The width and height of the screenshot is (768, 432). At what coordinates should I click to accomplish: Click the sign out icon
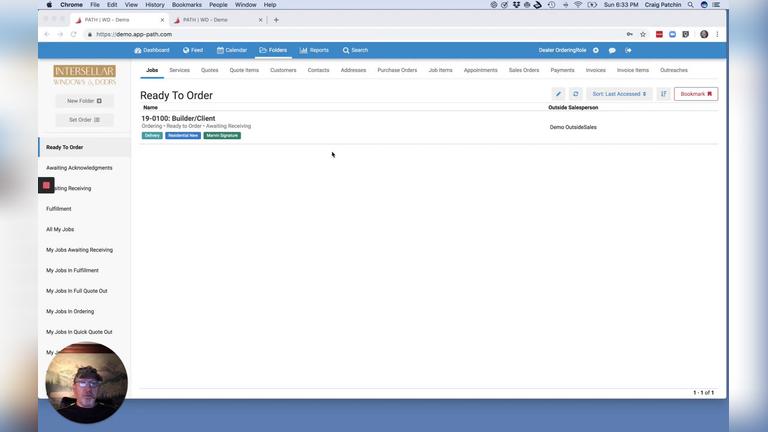(628, 50)
